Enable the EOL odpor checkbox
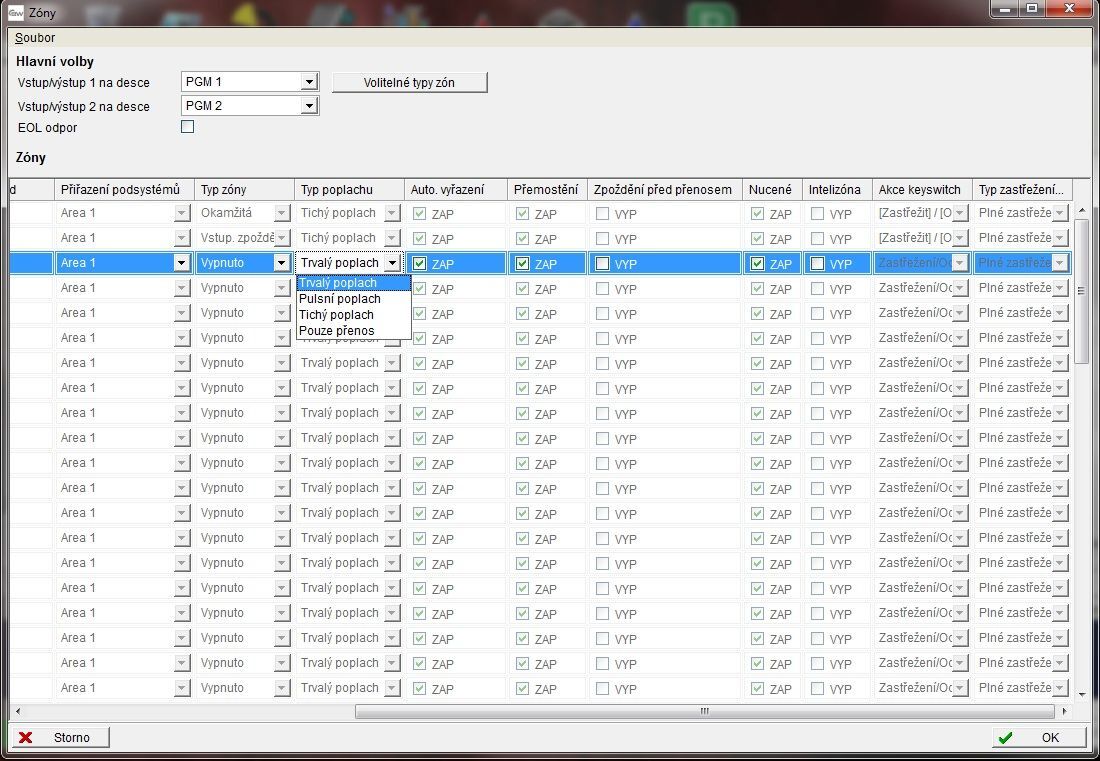The height and width of the screenshot is (761, 1100). point(187,127)
